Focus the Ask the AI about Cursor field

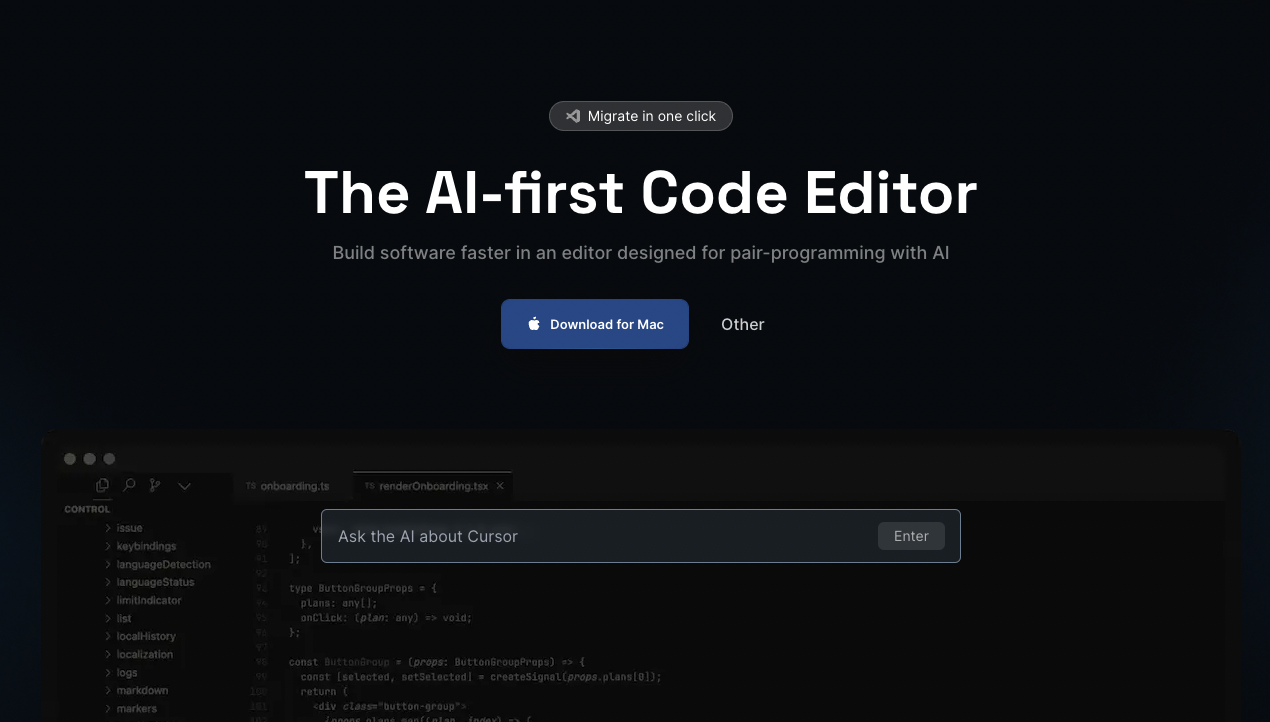point(641,536)
